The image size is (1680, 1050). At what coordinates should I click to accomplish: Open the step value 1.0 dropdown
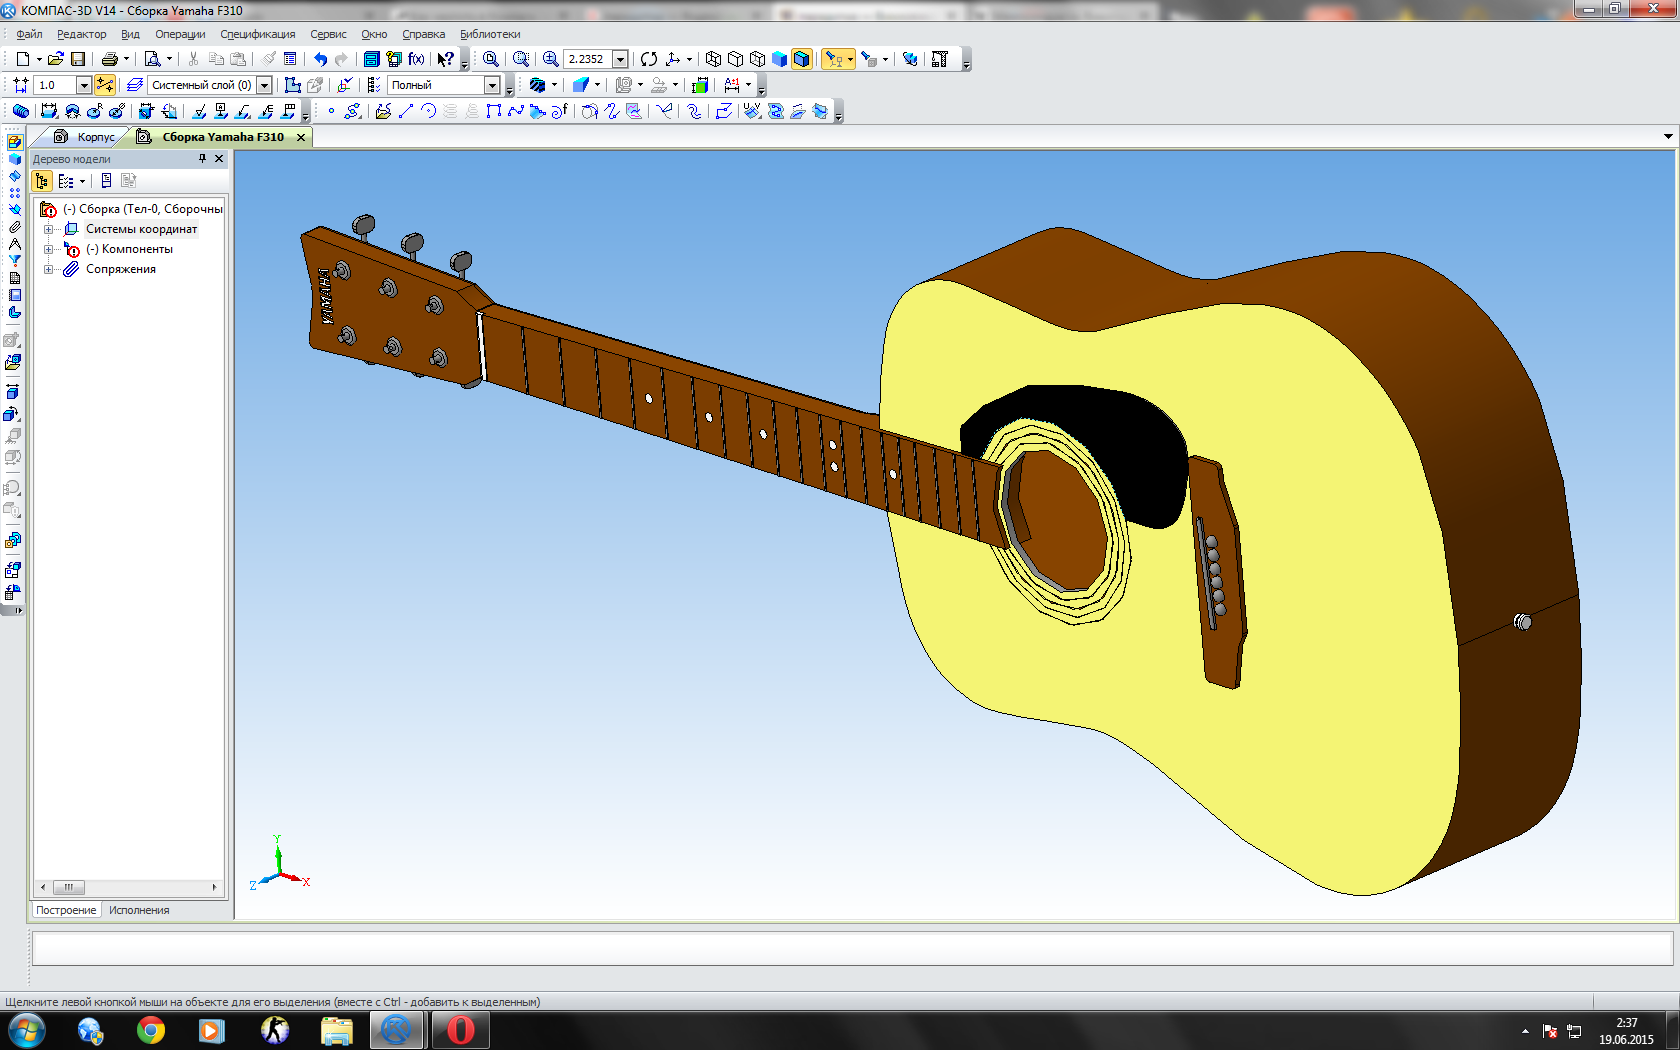[84, 85]
